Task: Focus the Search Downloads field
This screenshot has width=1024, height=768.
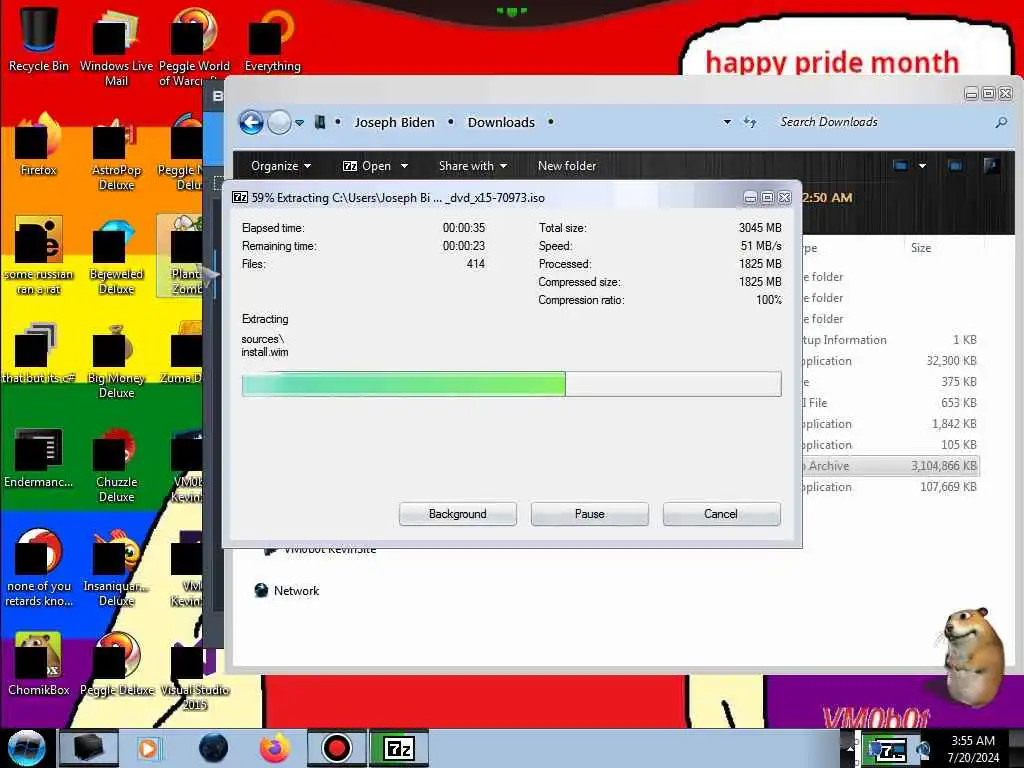Action: coord(882,122)
